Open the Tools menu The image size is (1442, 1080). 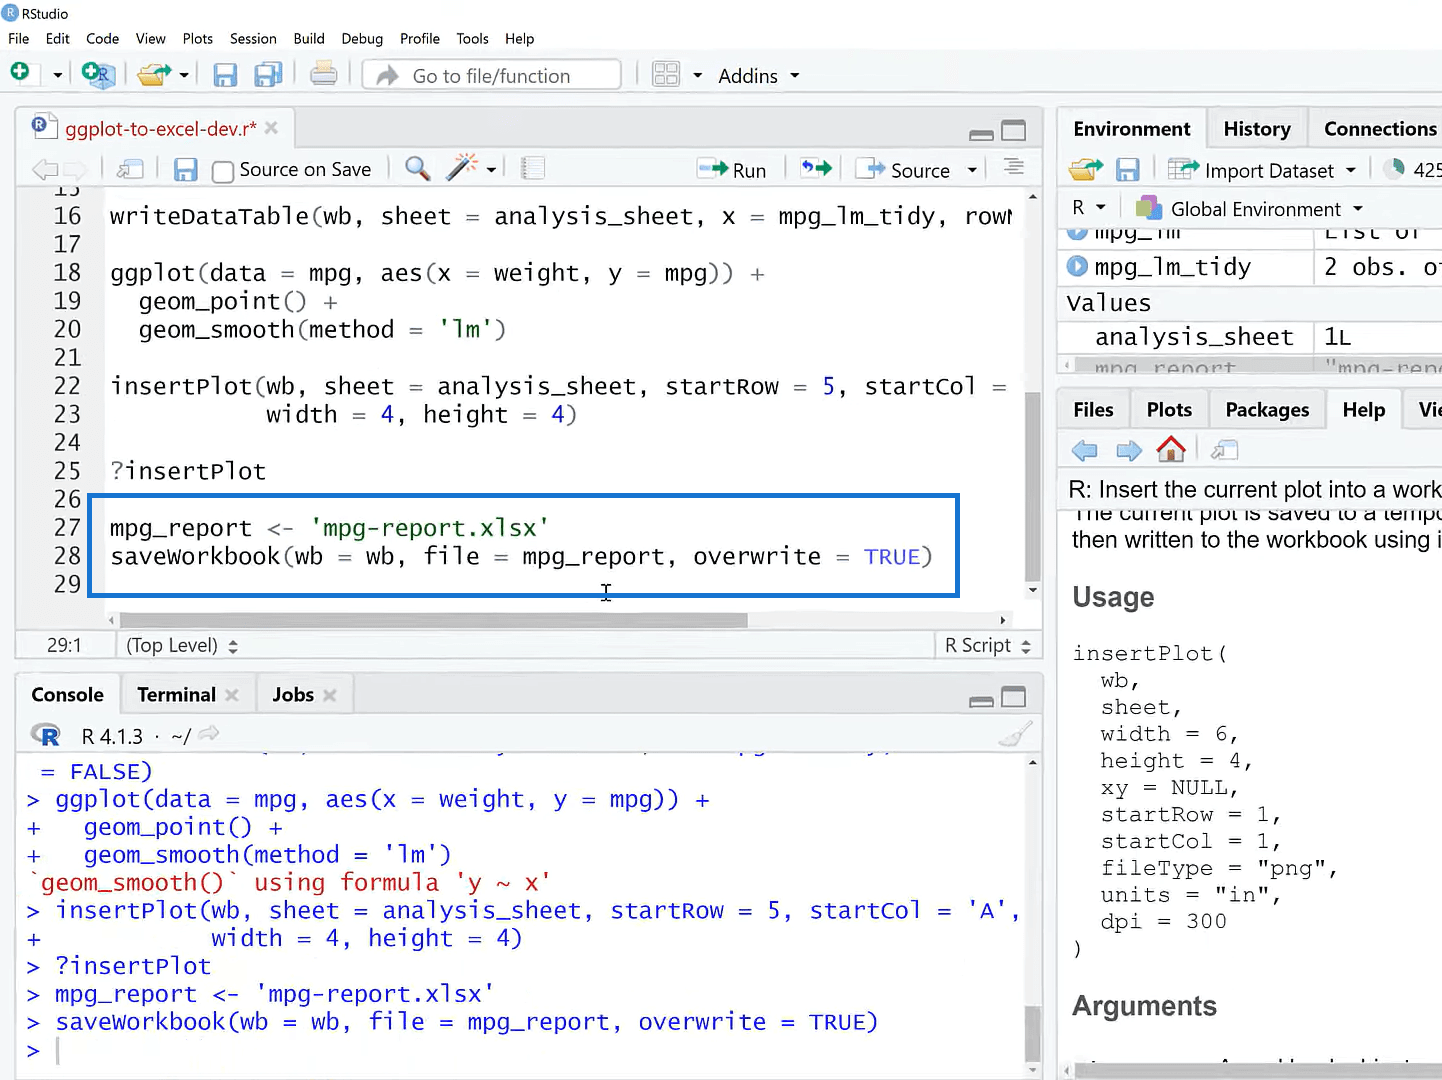coord(472,39)
